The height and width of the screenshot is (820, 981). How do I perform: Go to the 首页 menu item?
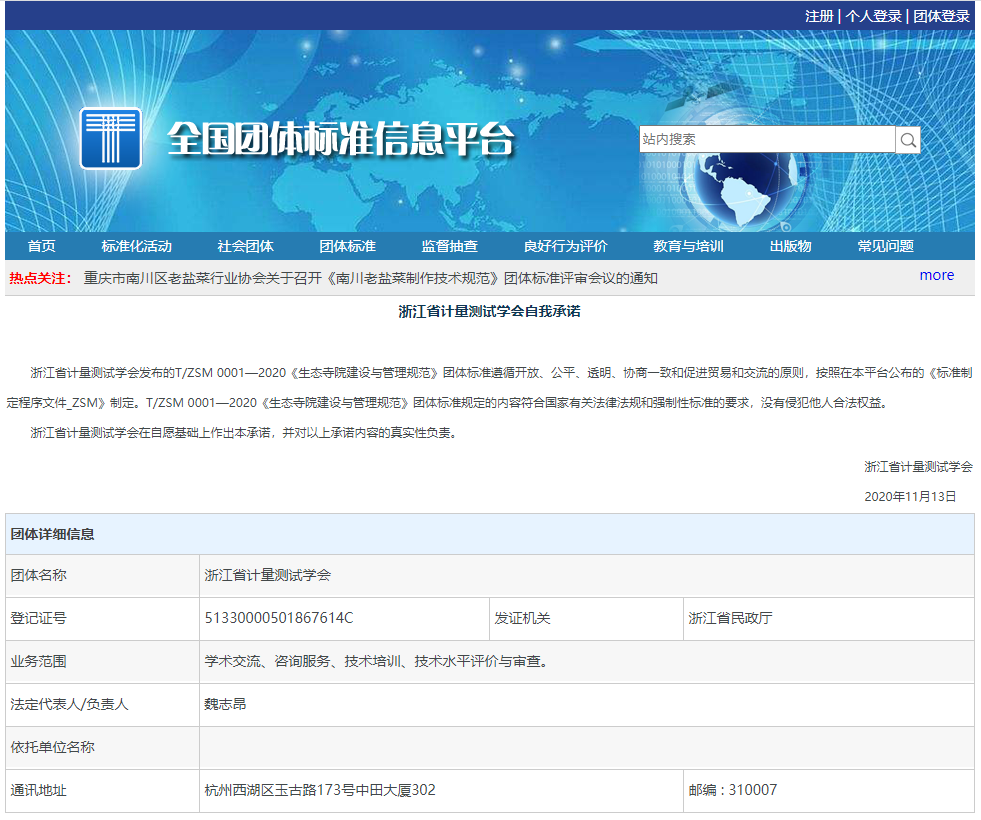point(41,246)
